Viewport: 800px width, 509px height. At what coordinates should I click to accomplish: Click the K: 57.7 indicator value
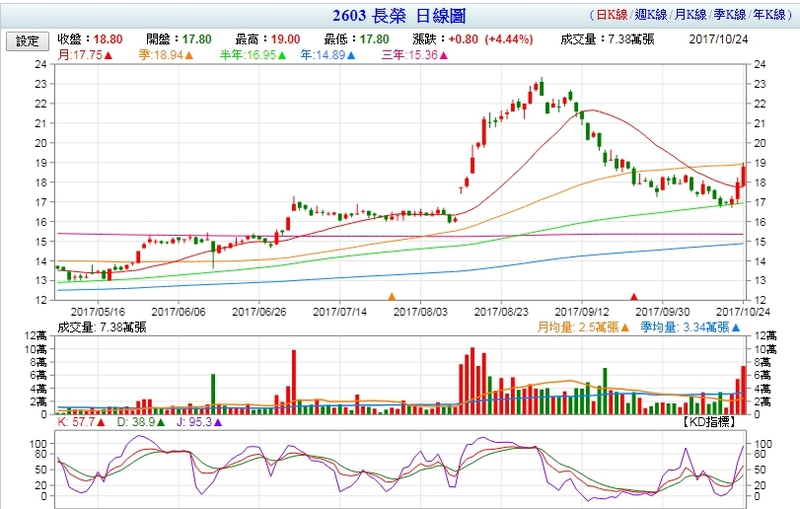tap(82, 422)
